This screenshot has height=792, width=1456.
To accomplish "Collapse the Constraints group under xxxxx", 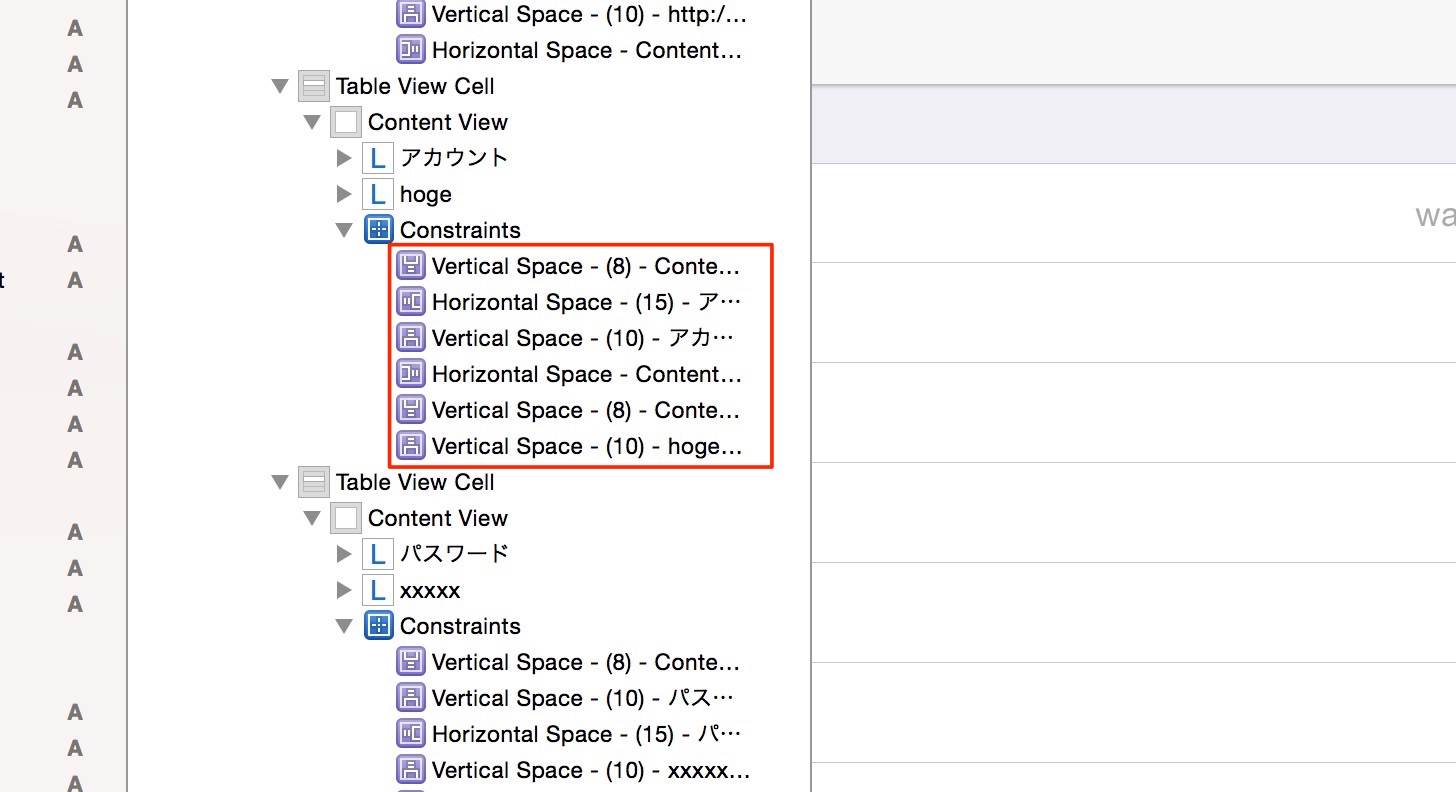I will 344,627.
